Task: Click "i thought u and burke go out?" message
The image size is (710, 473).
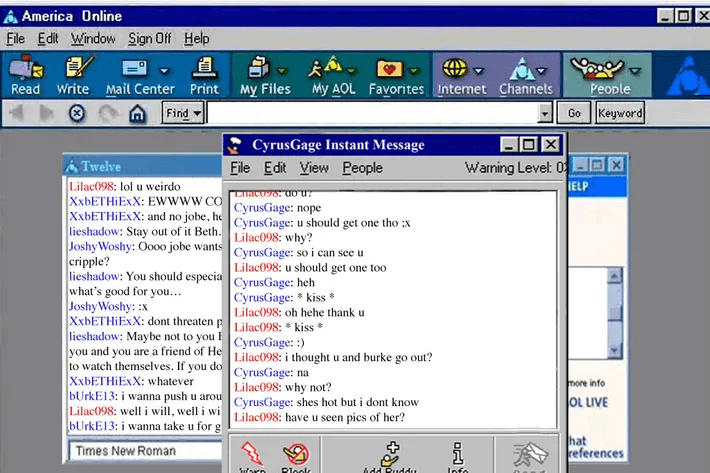Action: pos(358,357)
